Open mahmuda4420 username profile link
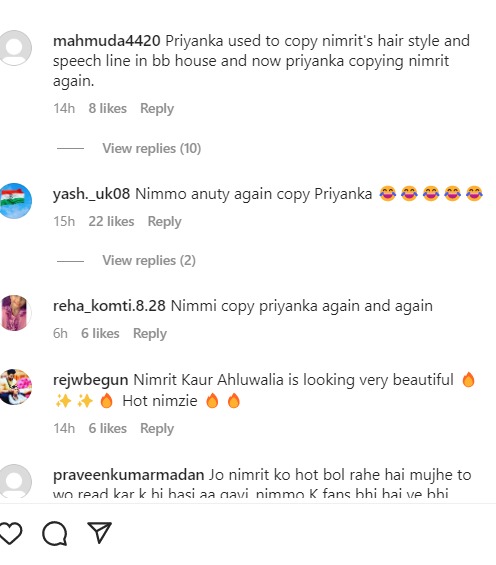Viewport: 496px width, 565px height. click(107, 41)
